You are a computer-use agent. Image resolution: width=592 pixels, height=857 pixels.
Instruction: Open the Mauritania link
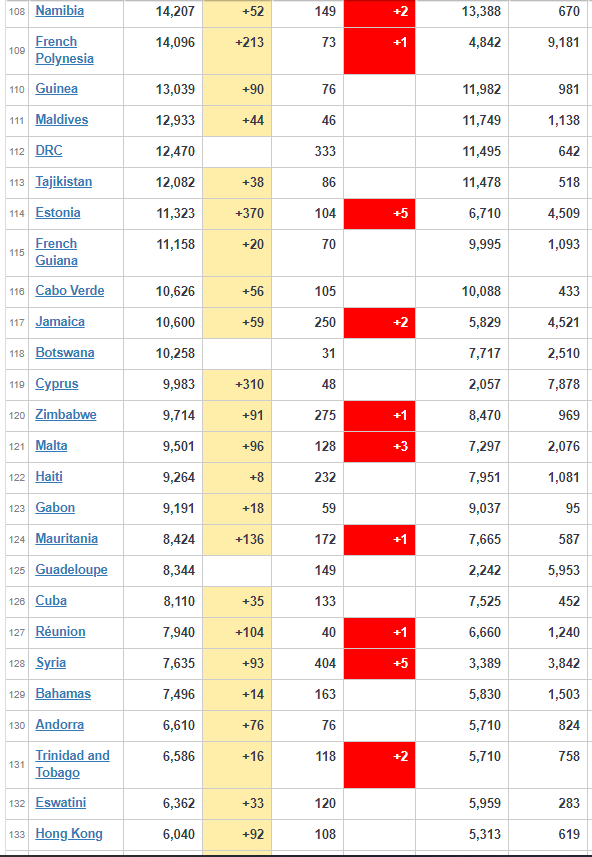[x=67, y=538]
